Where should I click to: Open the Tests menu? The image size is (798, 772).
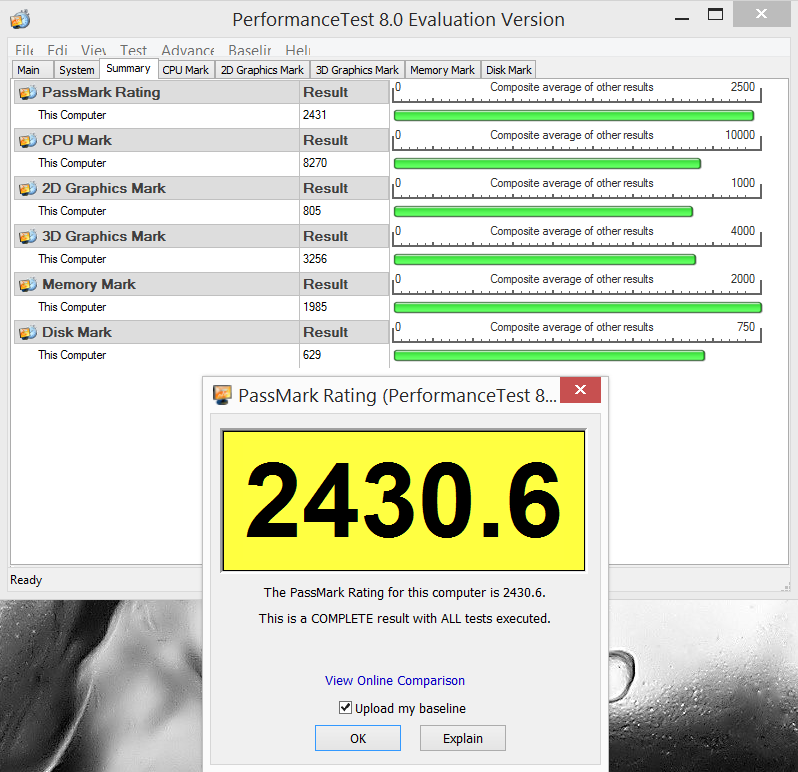pos(133,50)
